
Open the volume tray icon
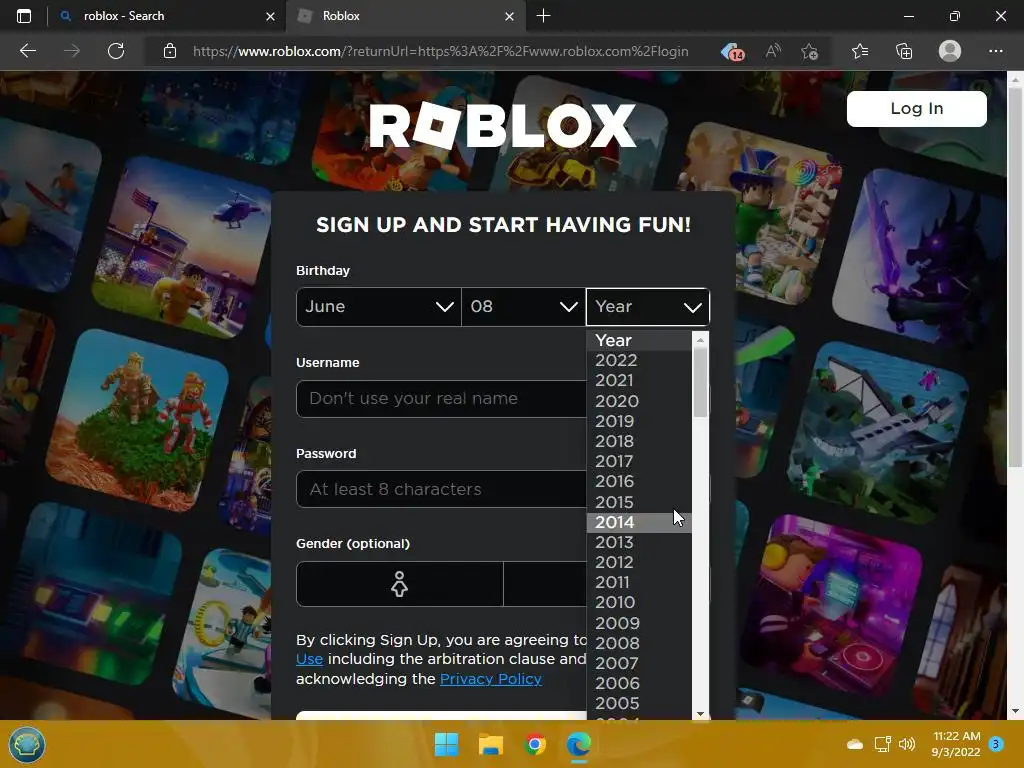coord(907,744)
